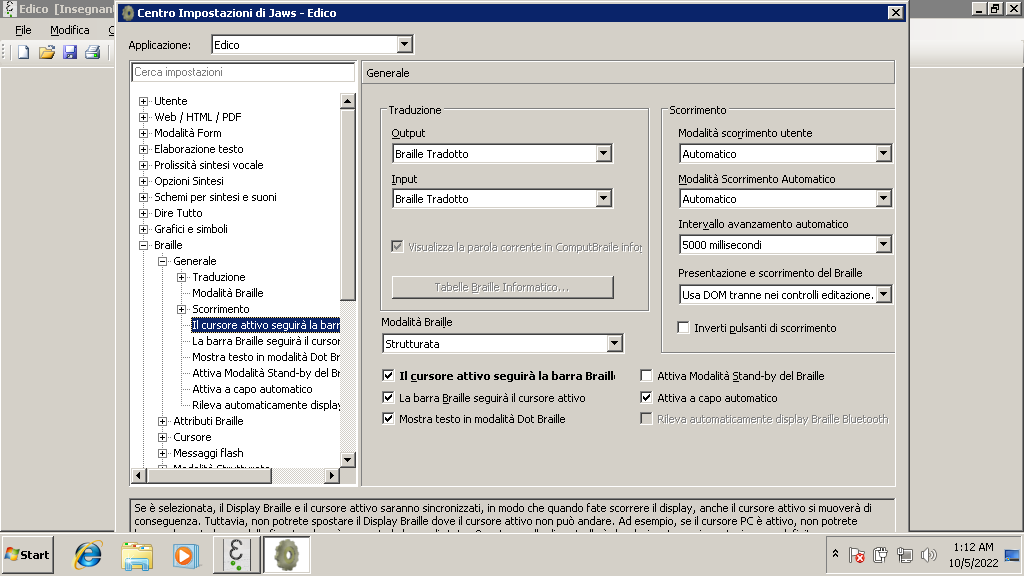Enable Attiva Modalità Stand-by del Braille
Image resolution: width=1024 pixels, height=576 pixels.
tap(646, 376)
